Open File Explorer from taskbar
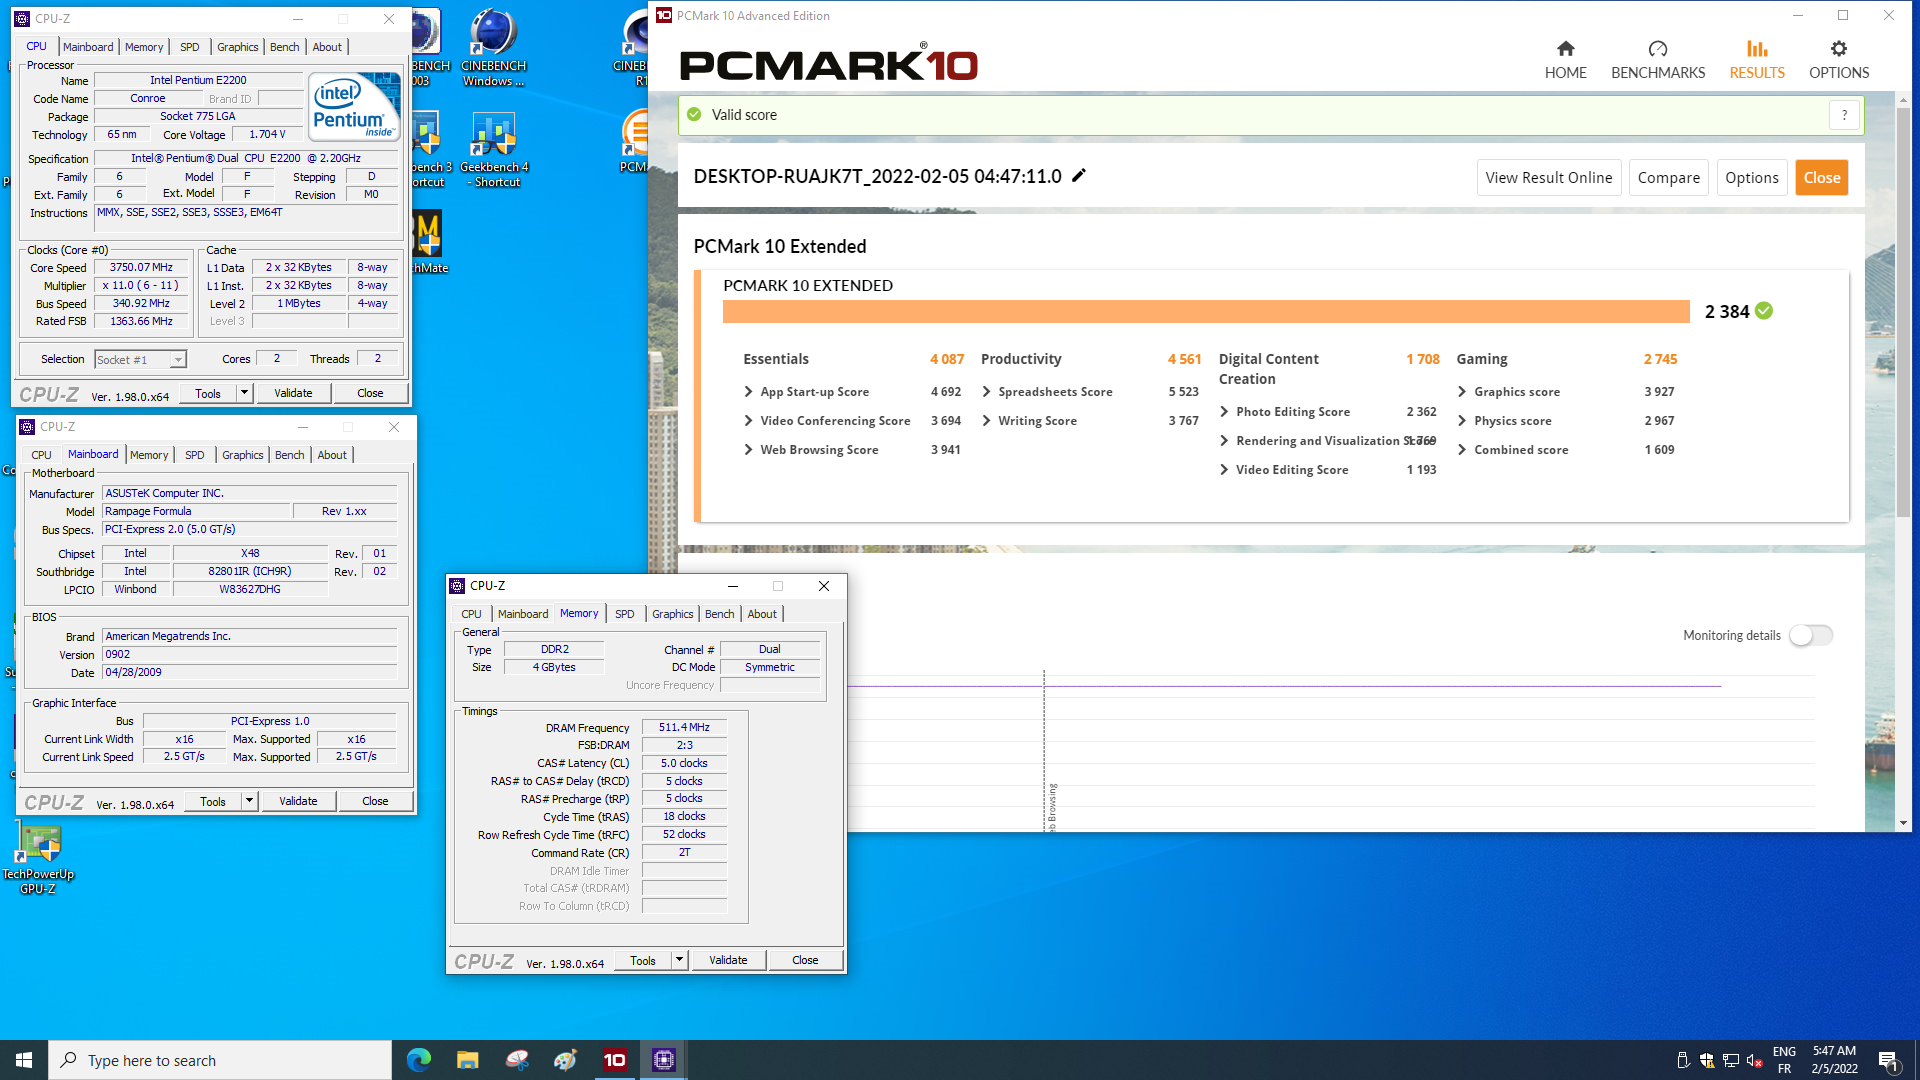 click(x=468, y=1060)
